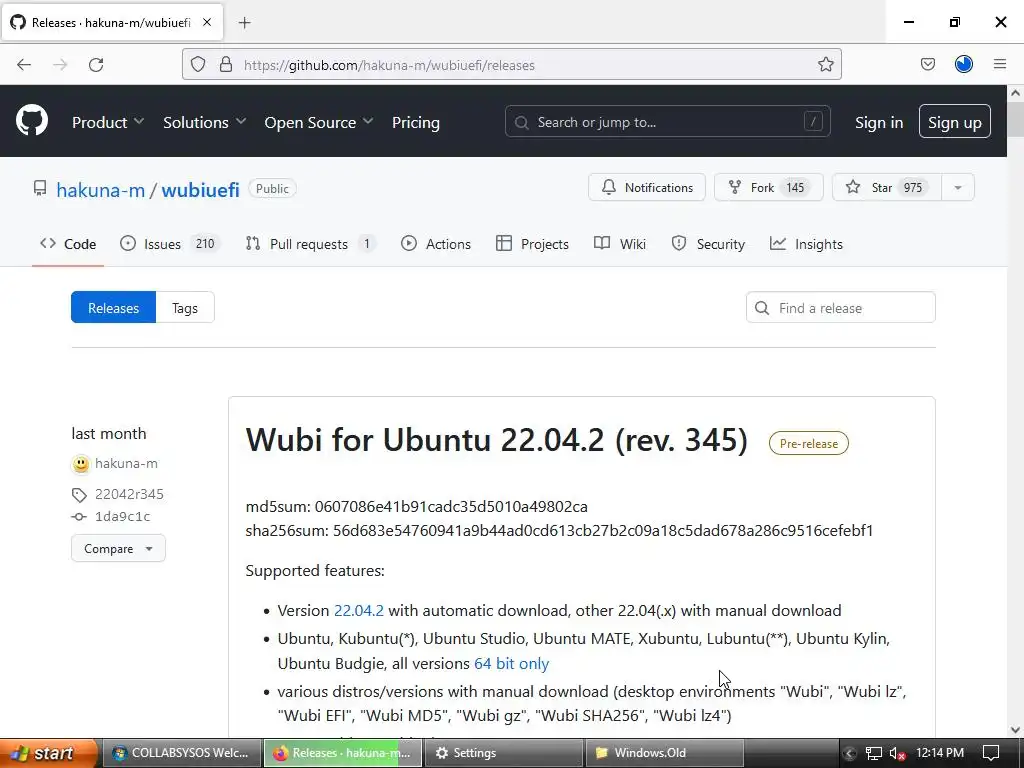The image size is (1024, 768).
Task: Open the Compare dropdown
Action: coord(118,549)
